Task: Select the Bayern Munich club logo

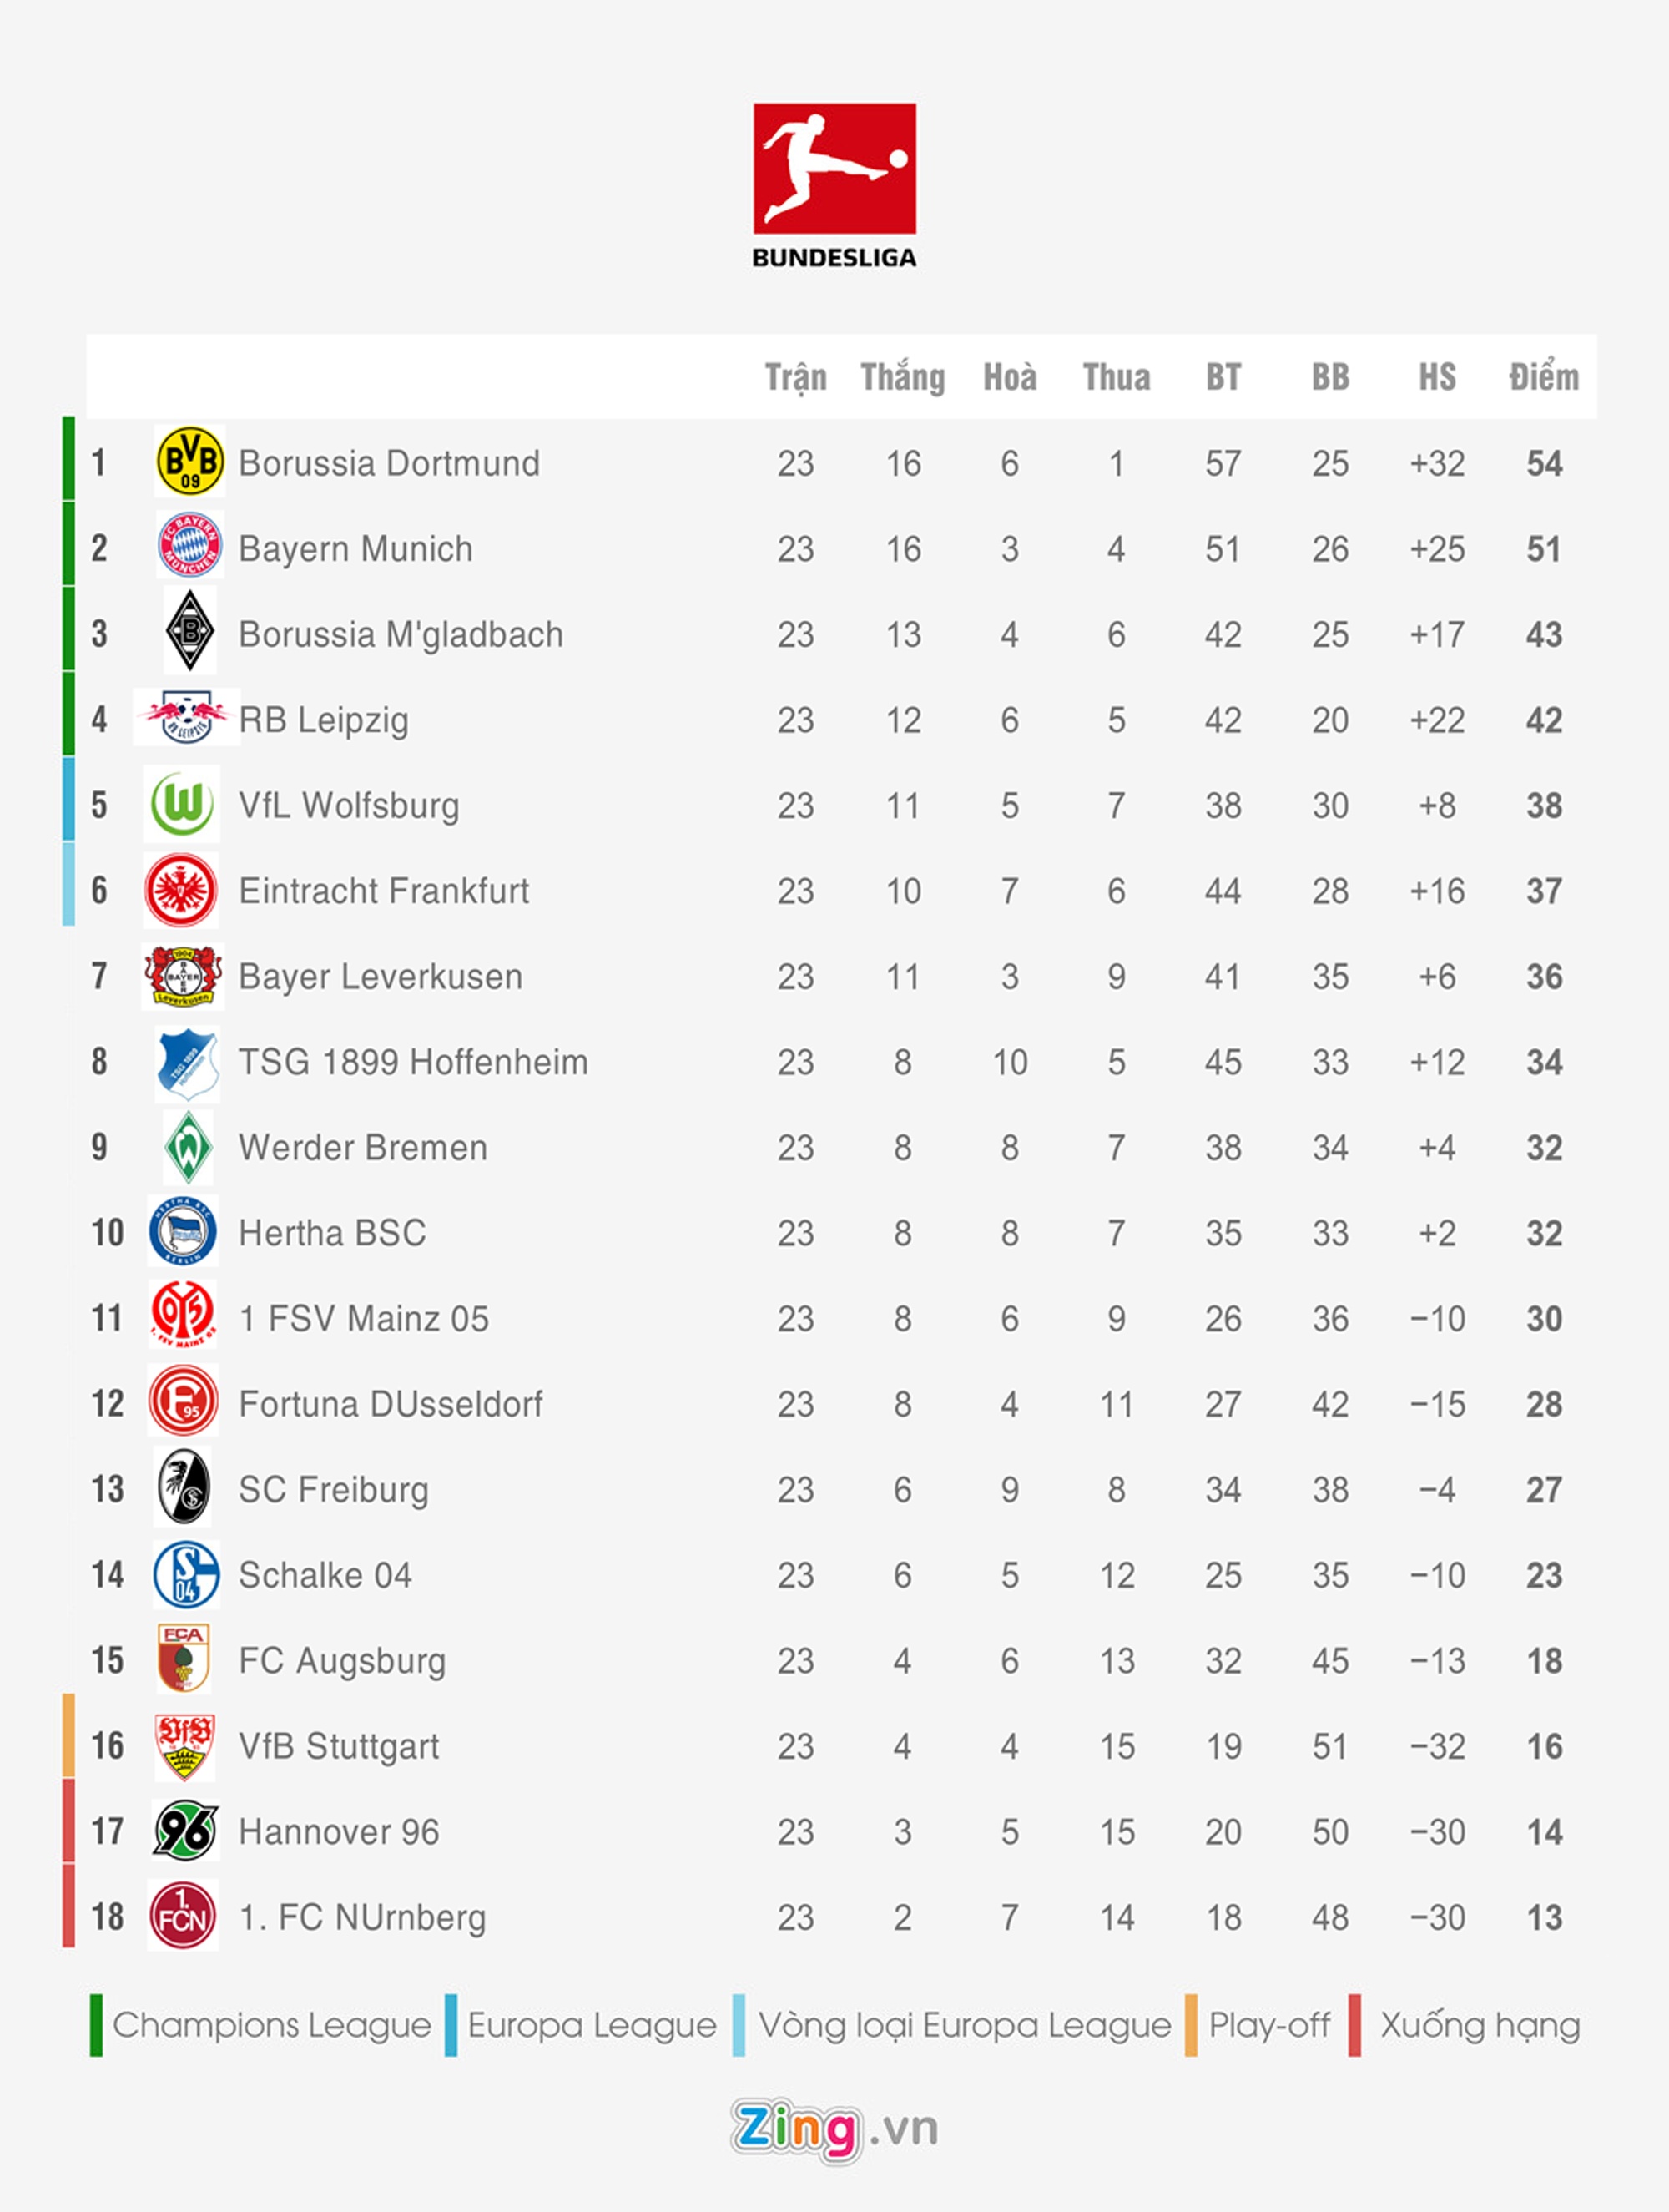Action: [x=189, y=546]
